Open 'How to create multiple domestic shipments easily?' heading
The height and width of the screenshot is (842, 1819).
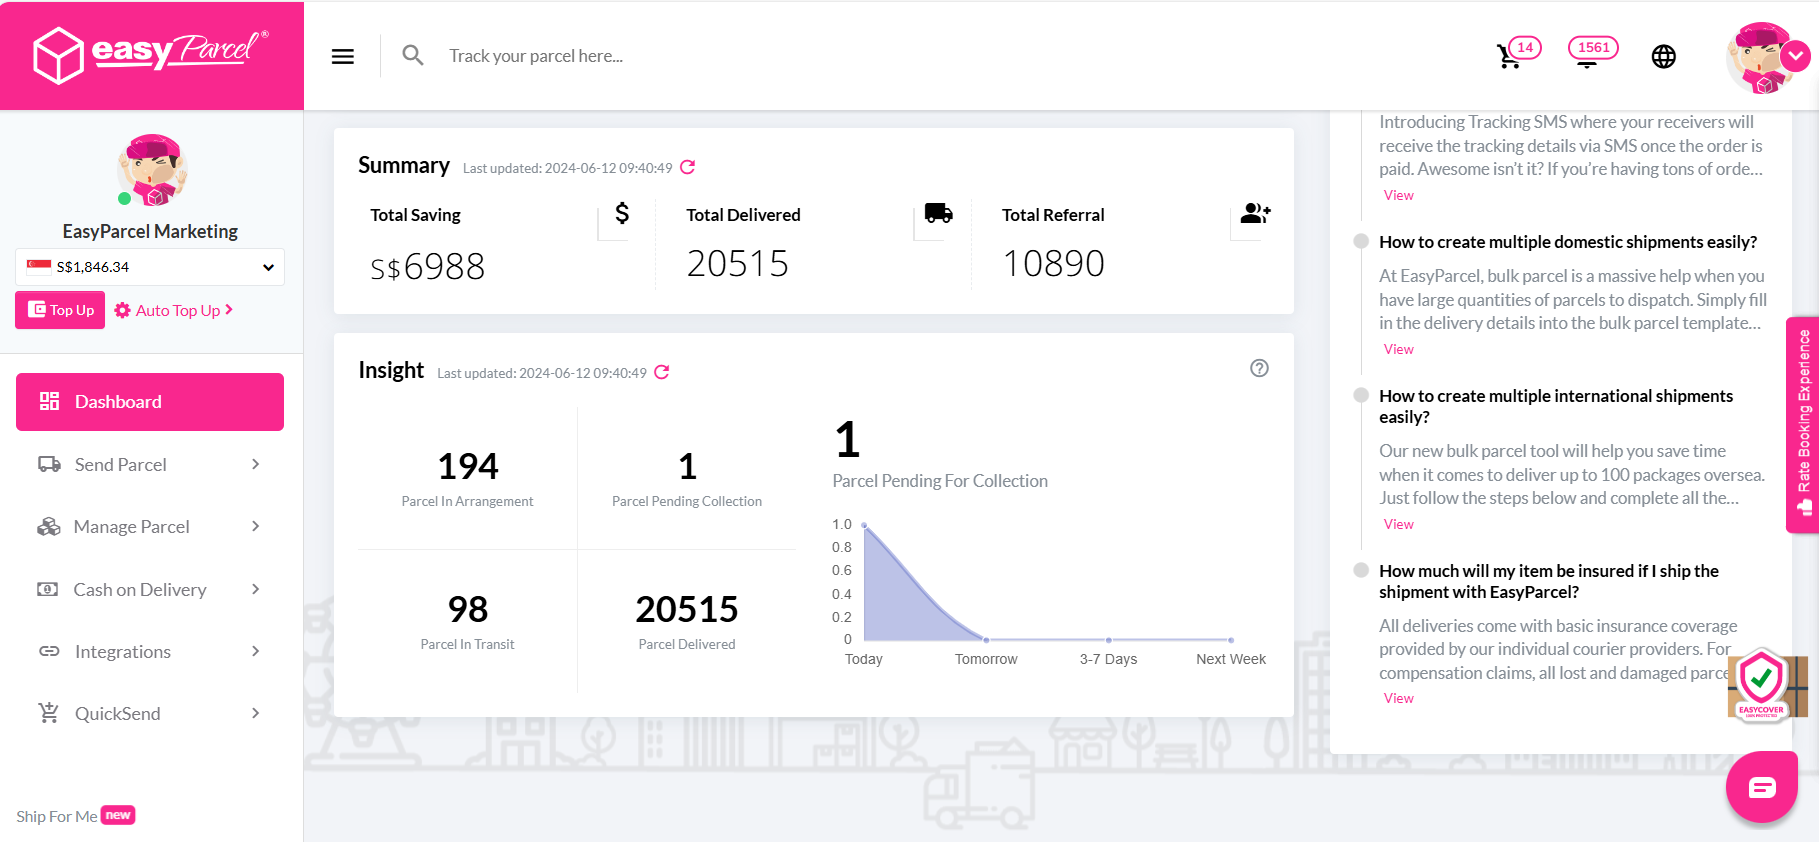pos(1568,242)
